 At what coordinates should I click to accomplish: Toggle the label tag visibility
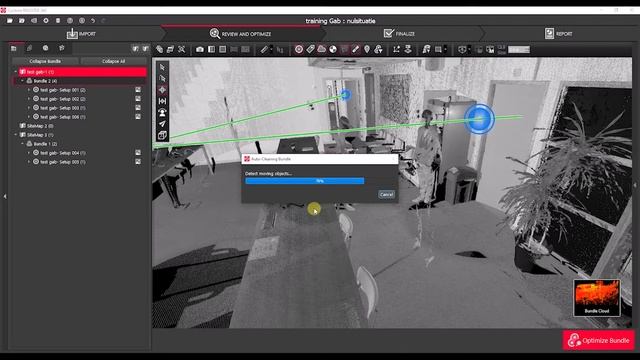click(310, 49)
